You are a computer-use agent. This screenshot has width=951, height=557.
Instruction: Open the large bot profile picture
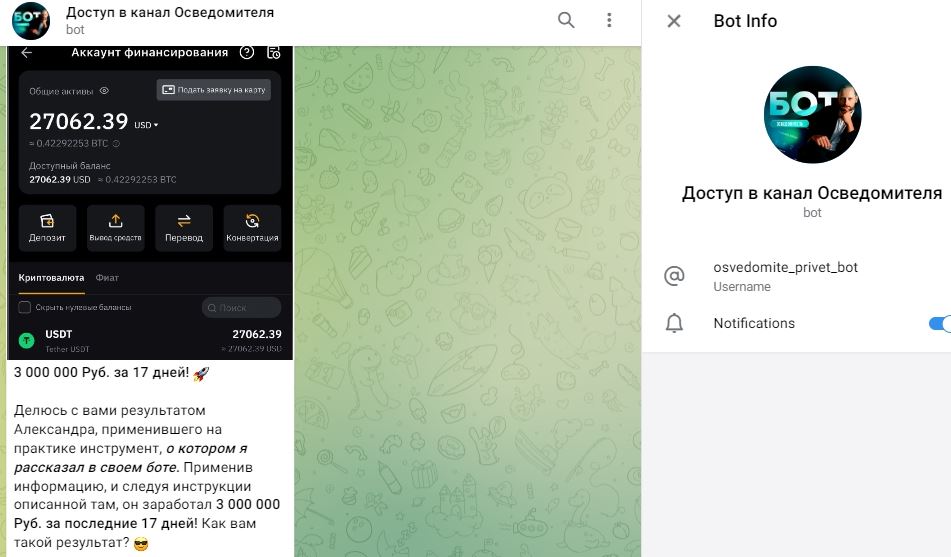812,115
